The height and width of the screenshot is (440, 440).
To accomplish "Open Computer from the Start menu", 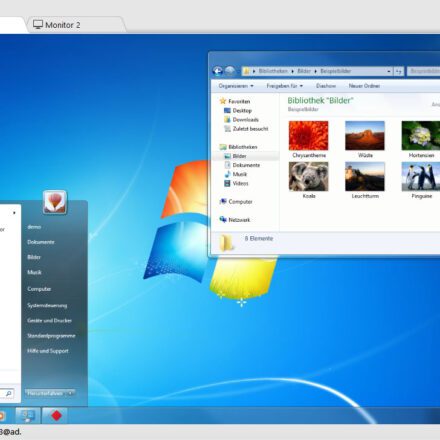I will point(39,289).
